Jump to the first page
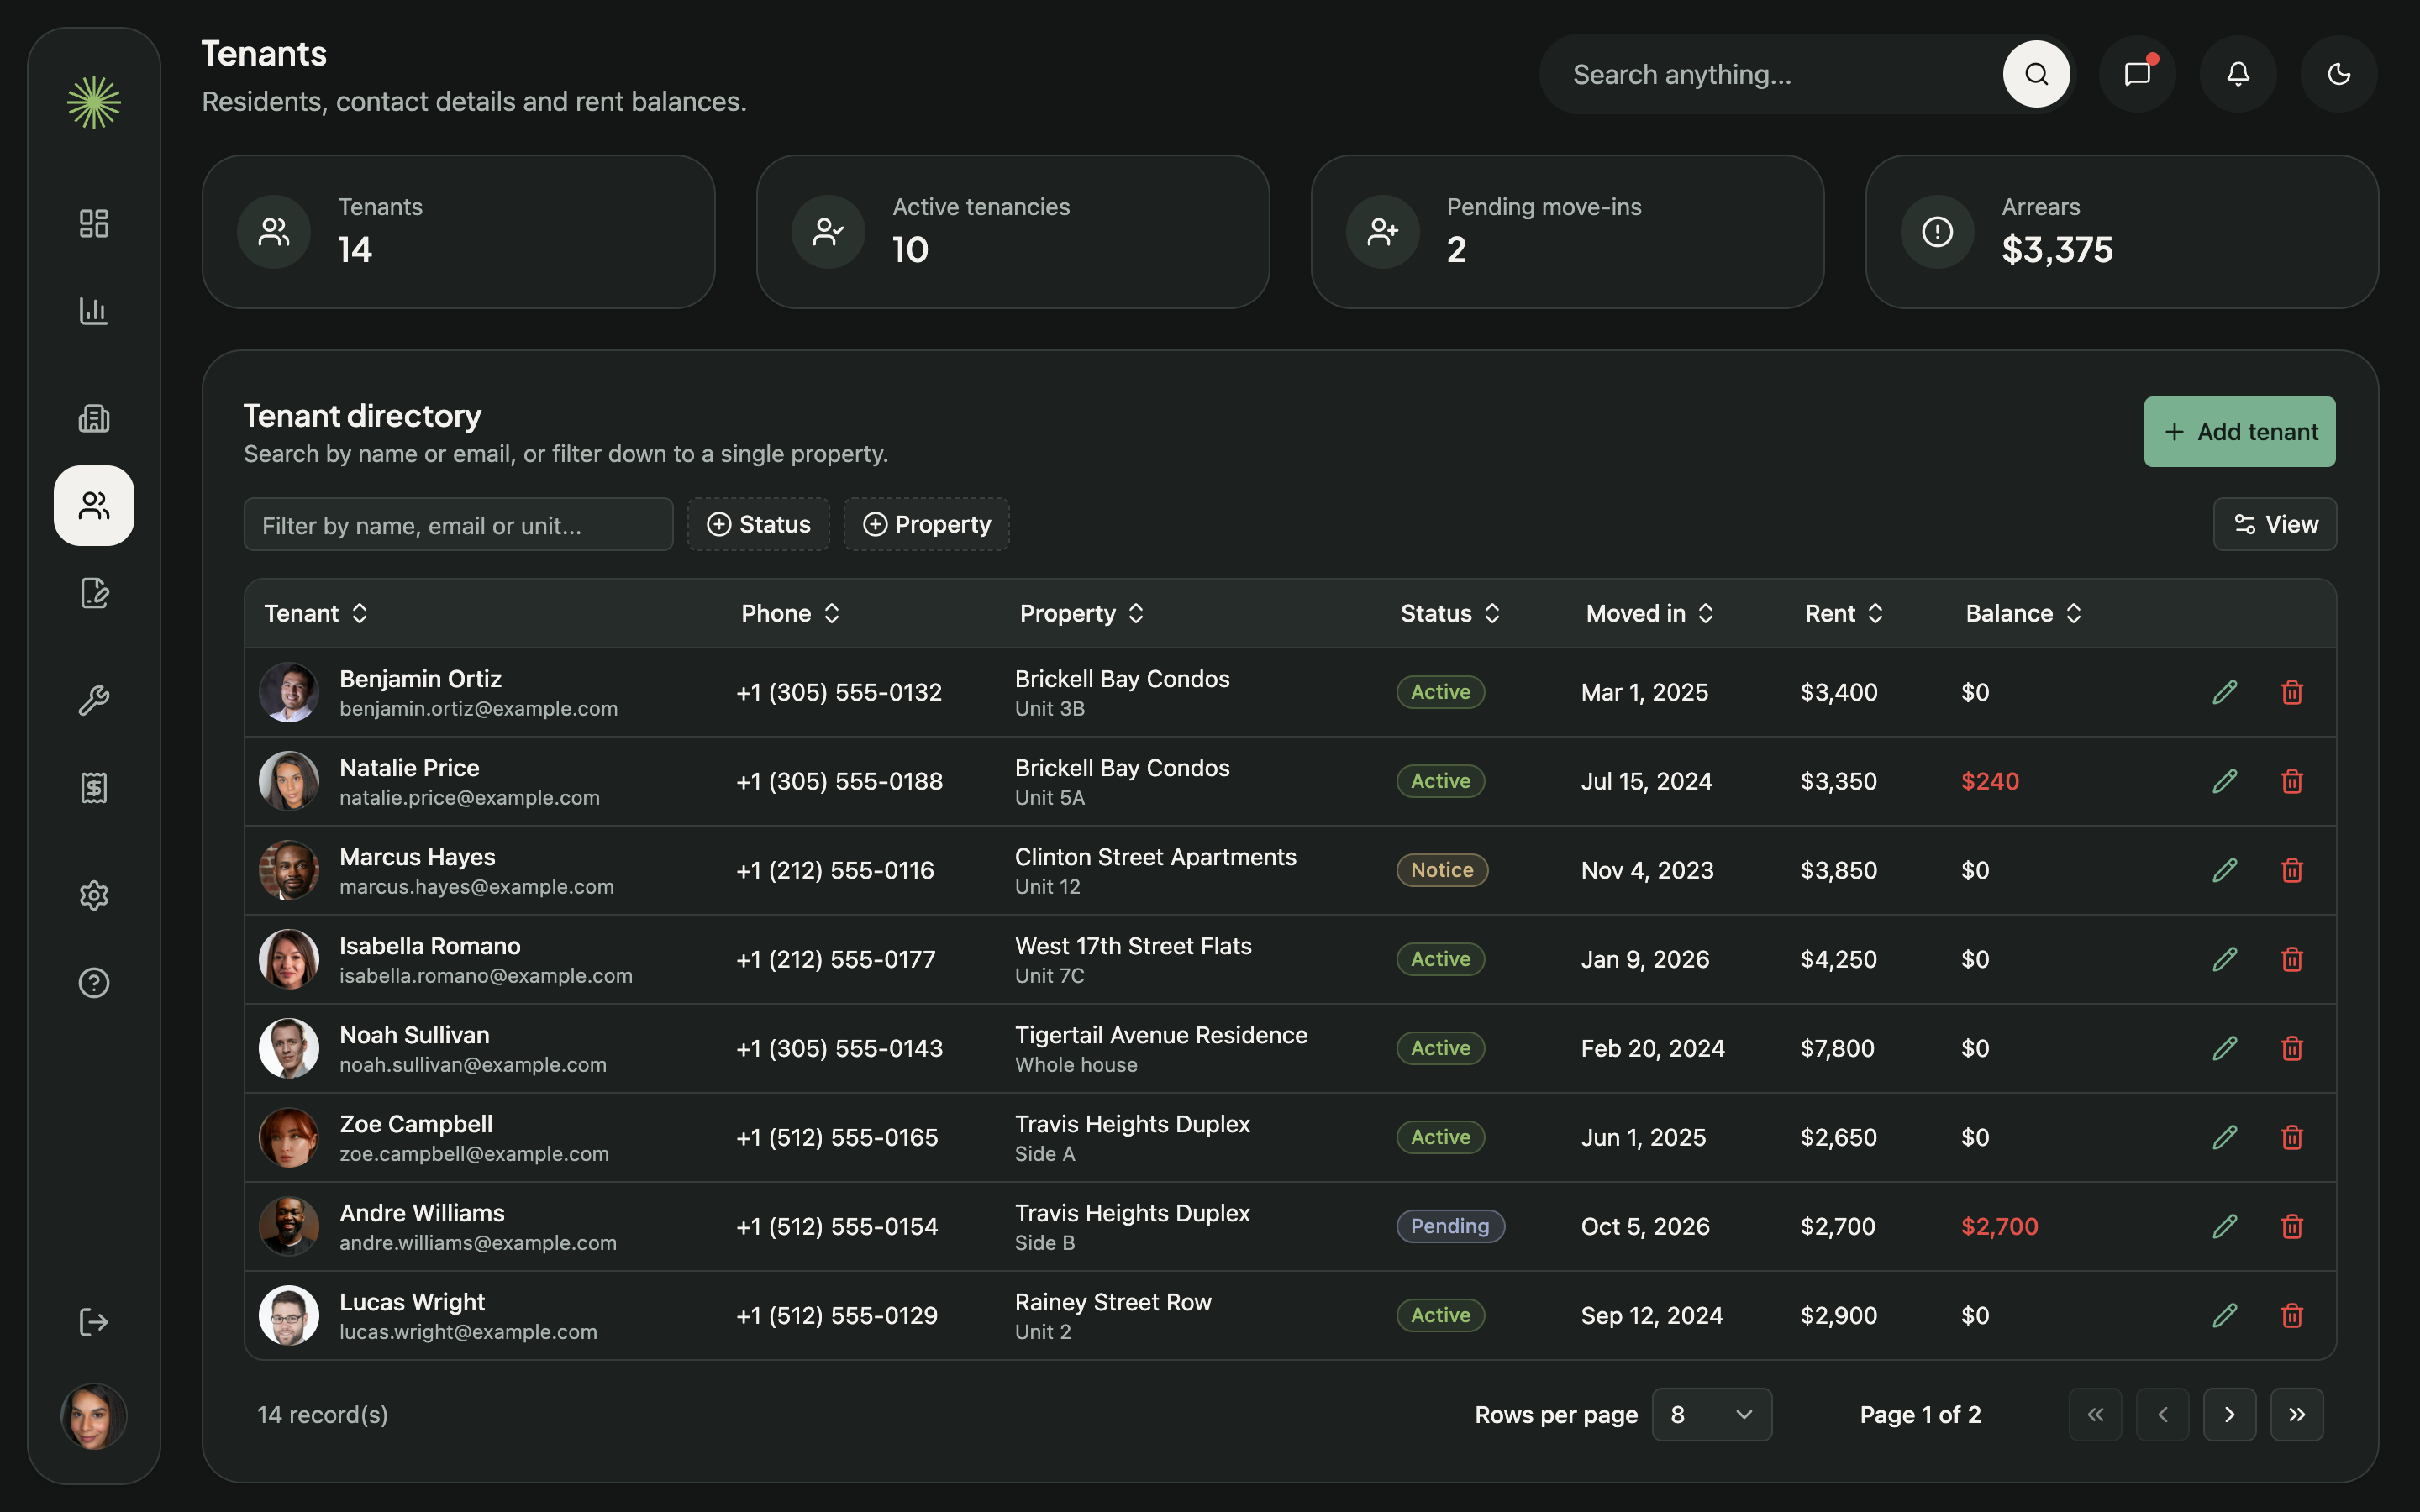Image resolution: width=2420 pixels, height=1512 pixels. click(2095, 1414)
